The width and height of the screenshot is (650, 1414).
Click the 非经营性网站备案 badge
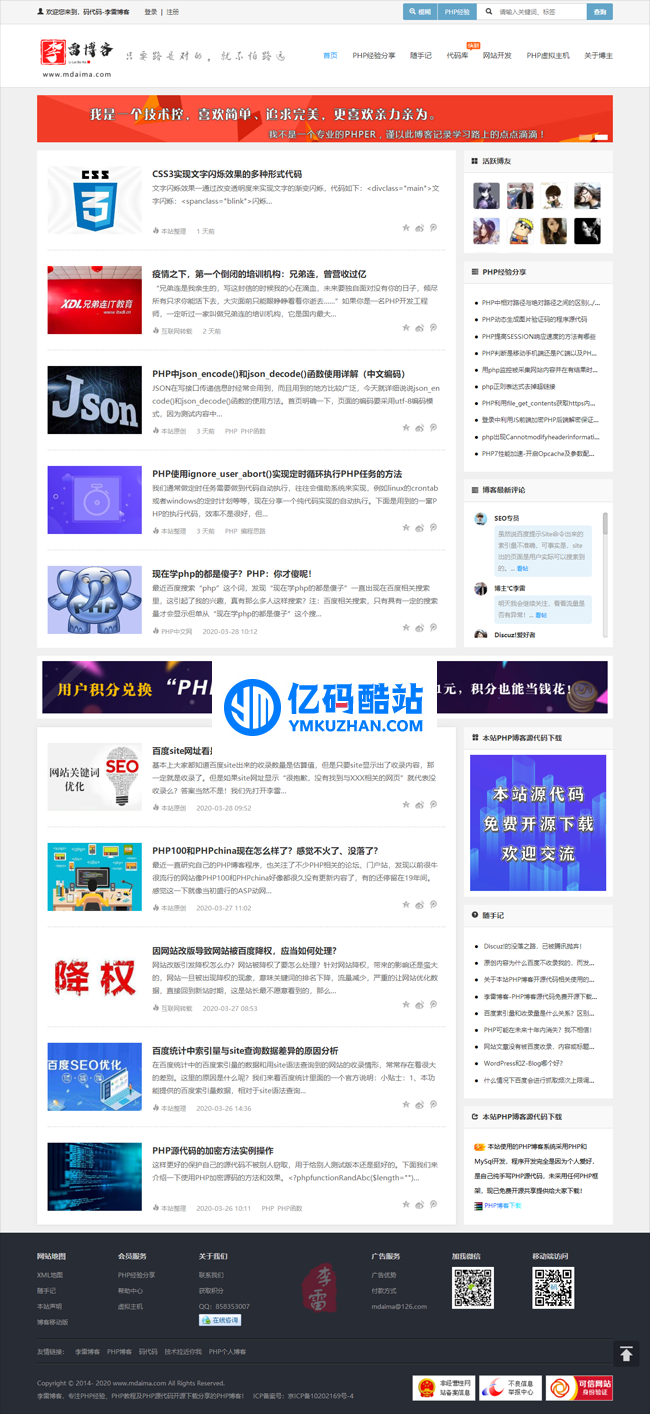(444, 1388)
